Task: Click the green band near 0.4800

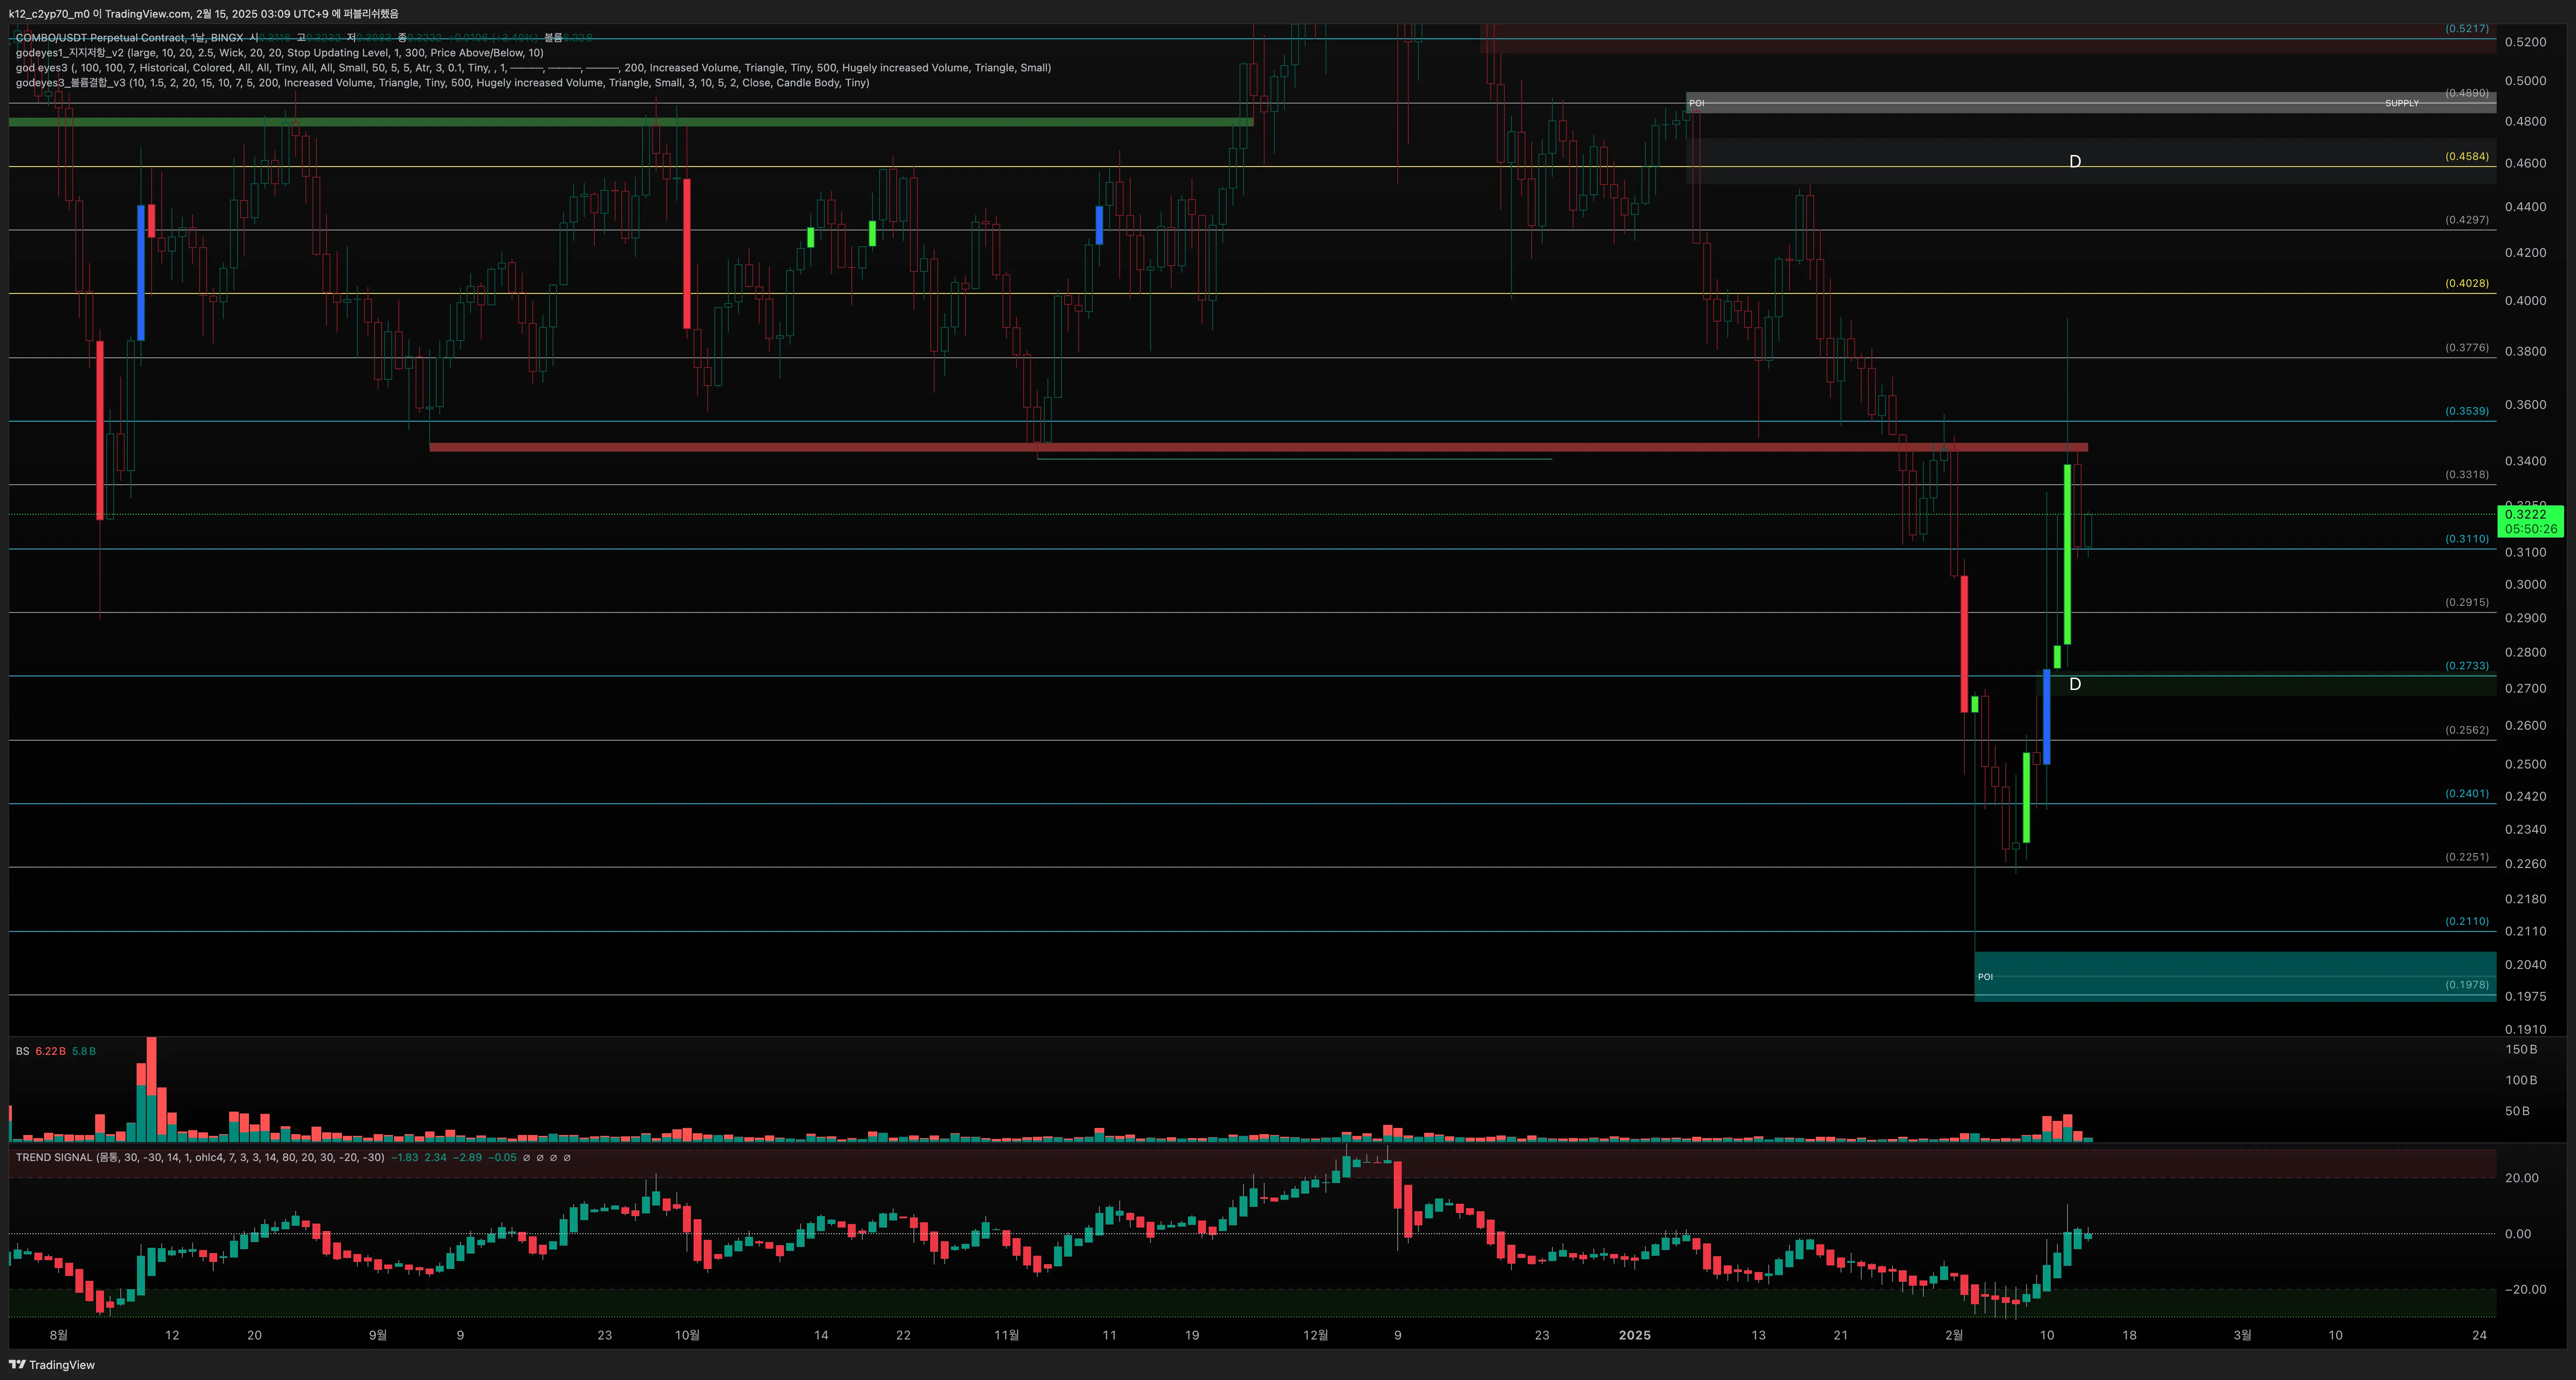Action: (630, 122)
